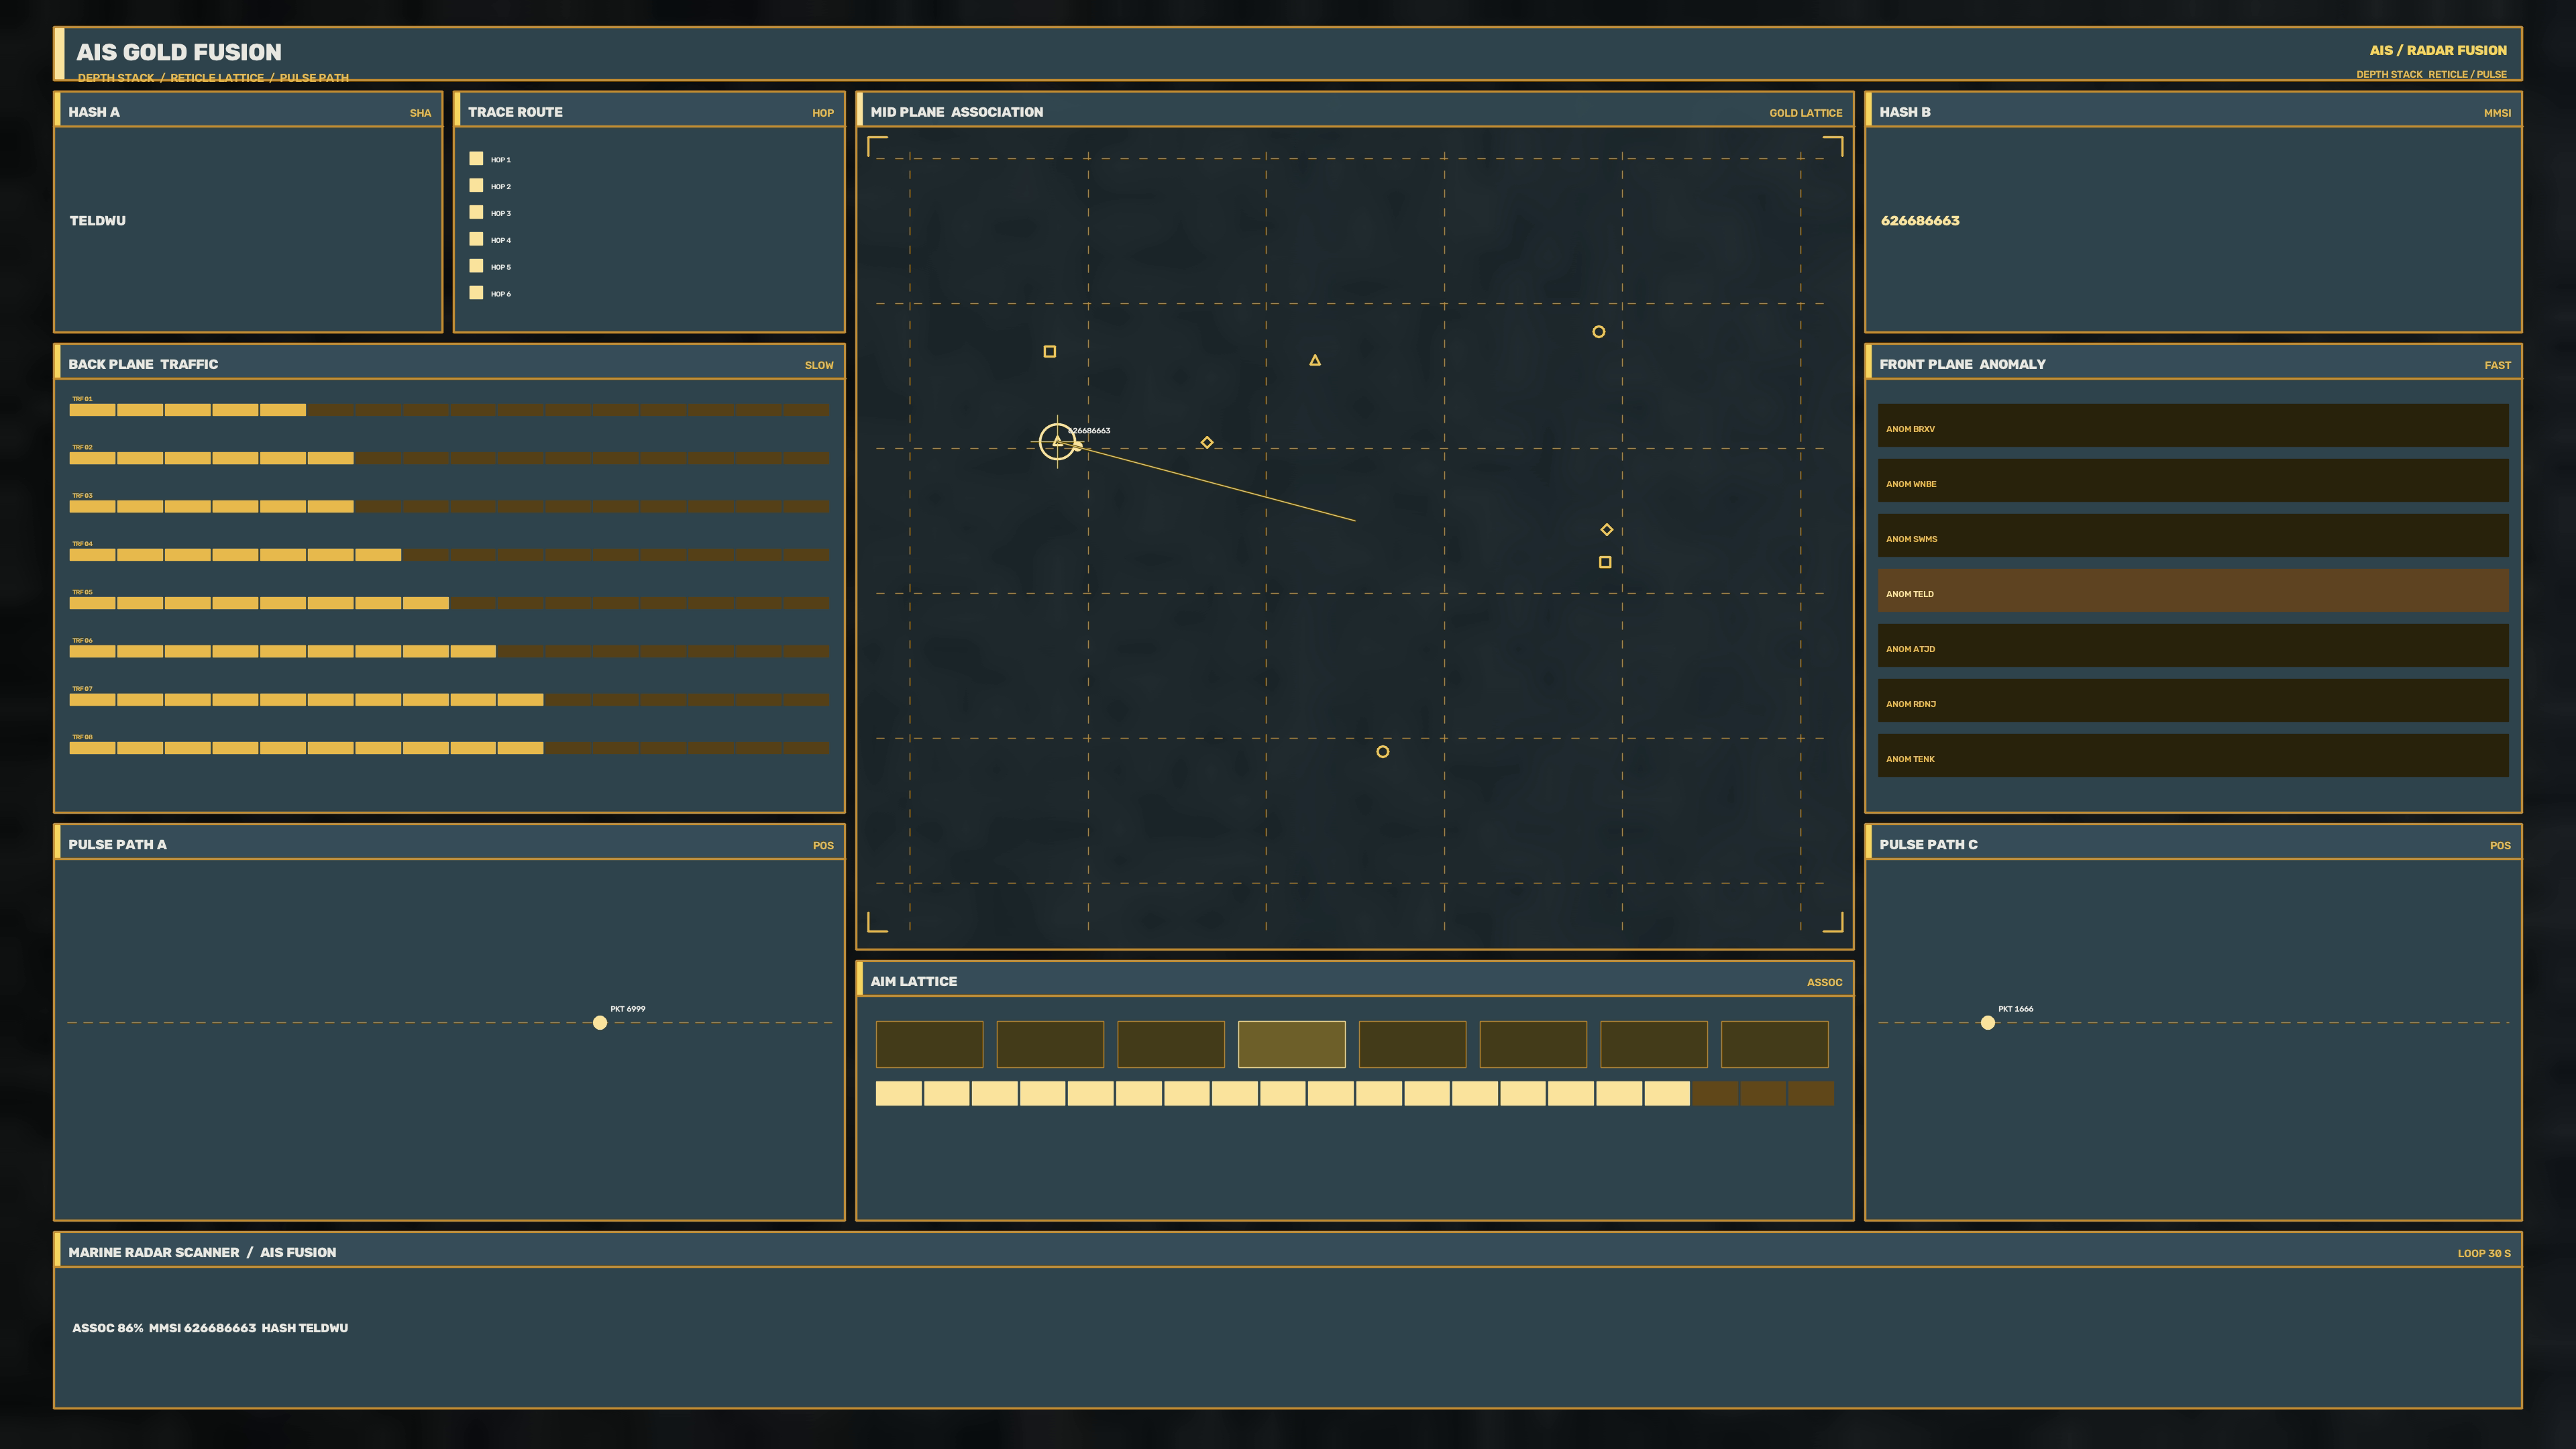Click the TRACE ROUTE panel header
The image size is (2576, 1449).
[649, 110]
